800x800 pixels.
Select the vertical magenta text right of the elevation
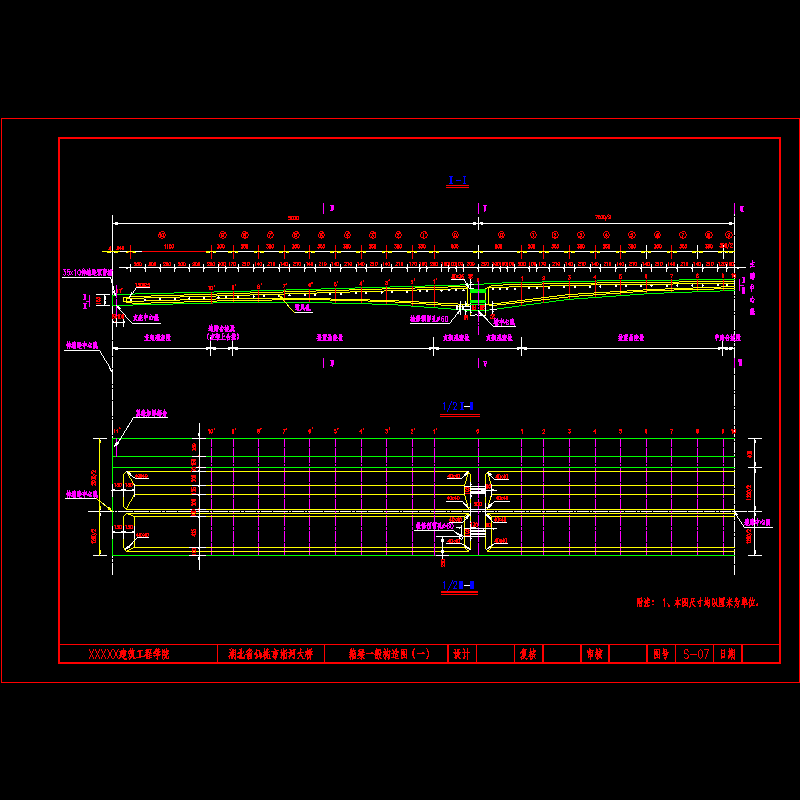pos(752,290)
